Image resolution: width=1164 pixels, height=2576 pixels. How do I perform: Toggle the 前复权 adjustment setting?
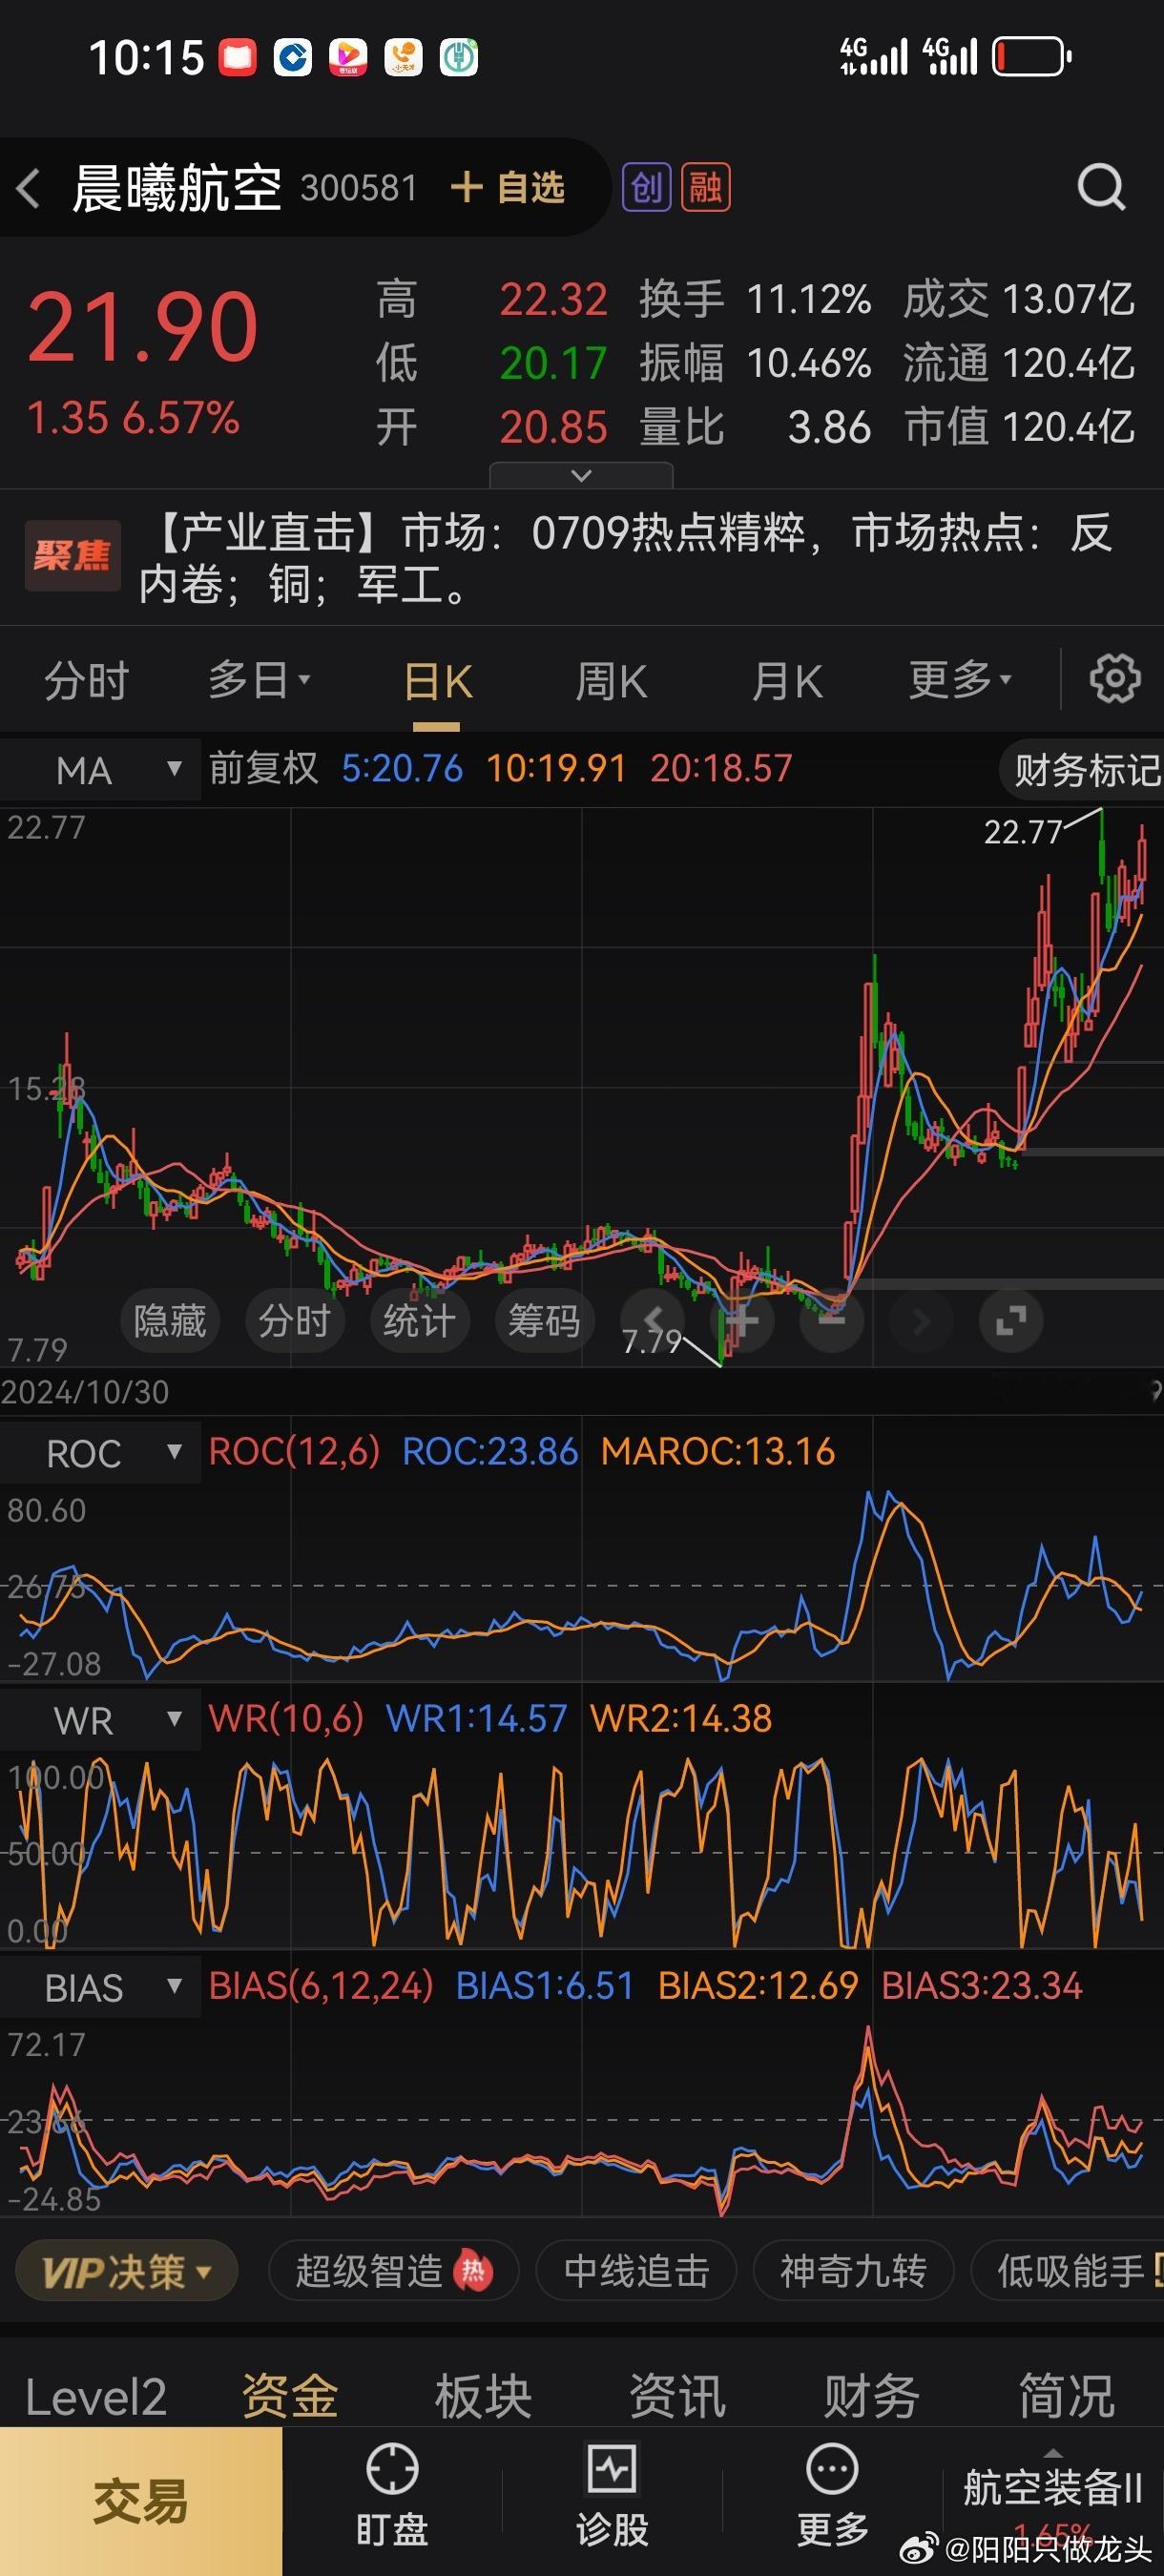(x=264, y=769)
